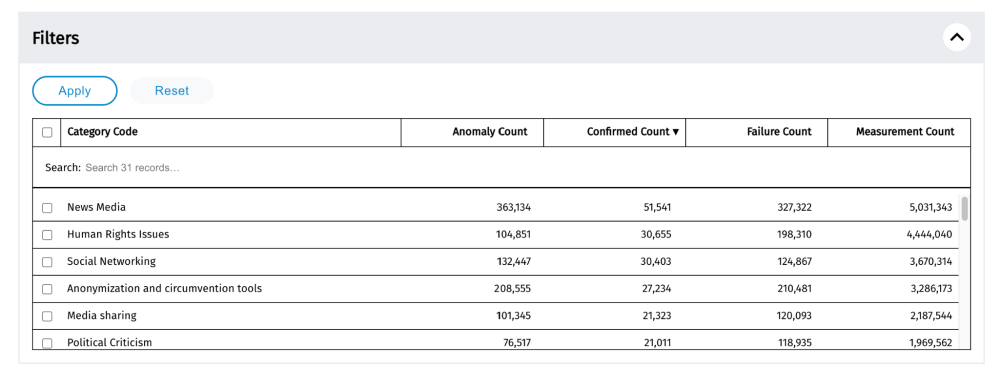Click the Apply button

click(x=75, y=91)
